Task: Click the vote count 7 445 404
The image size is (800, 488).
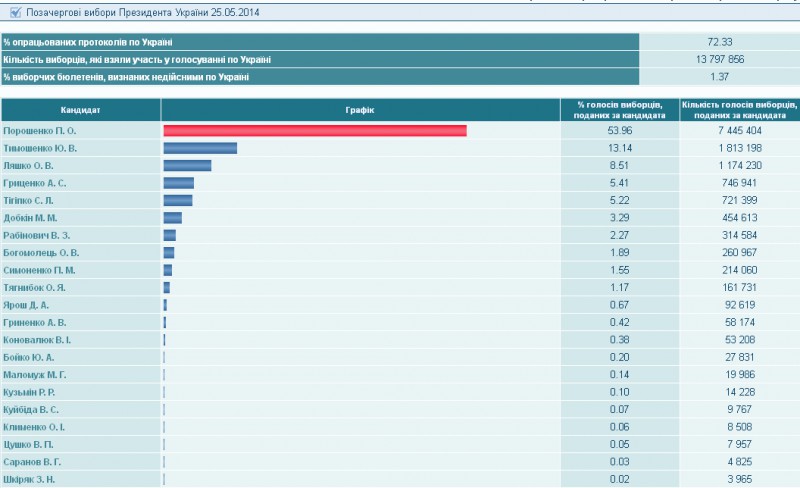Action: (x=739, y=131)
